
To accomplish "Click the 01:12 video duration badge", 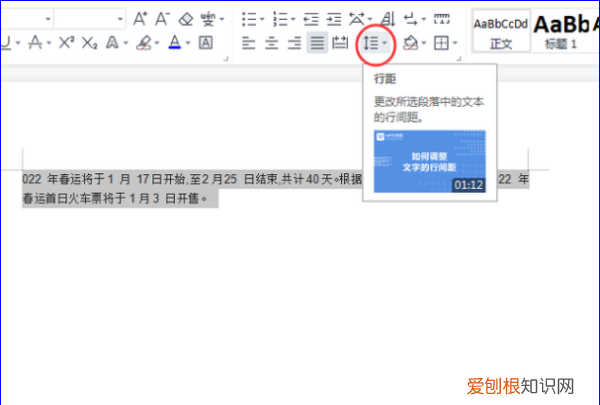I will [x=468, y=185].
